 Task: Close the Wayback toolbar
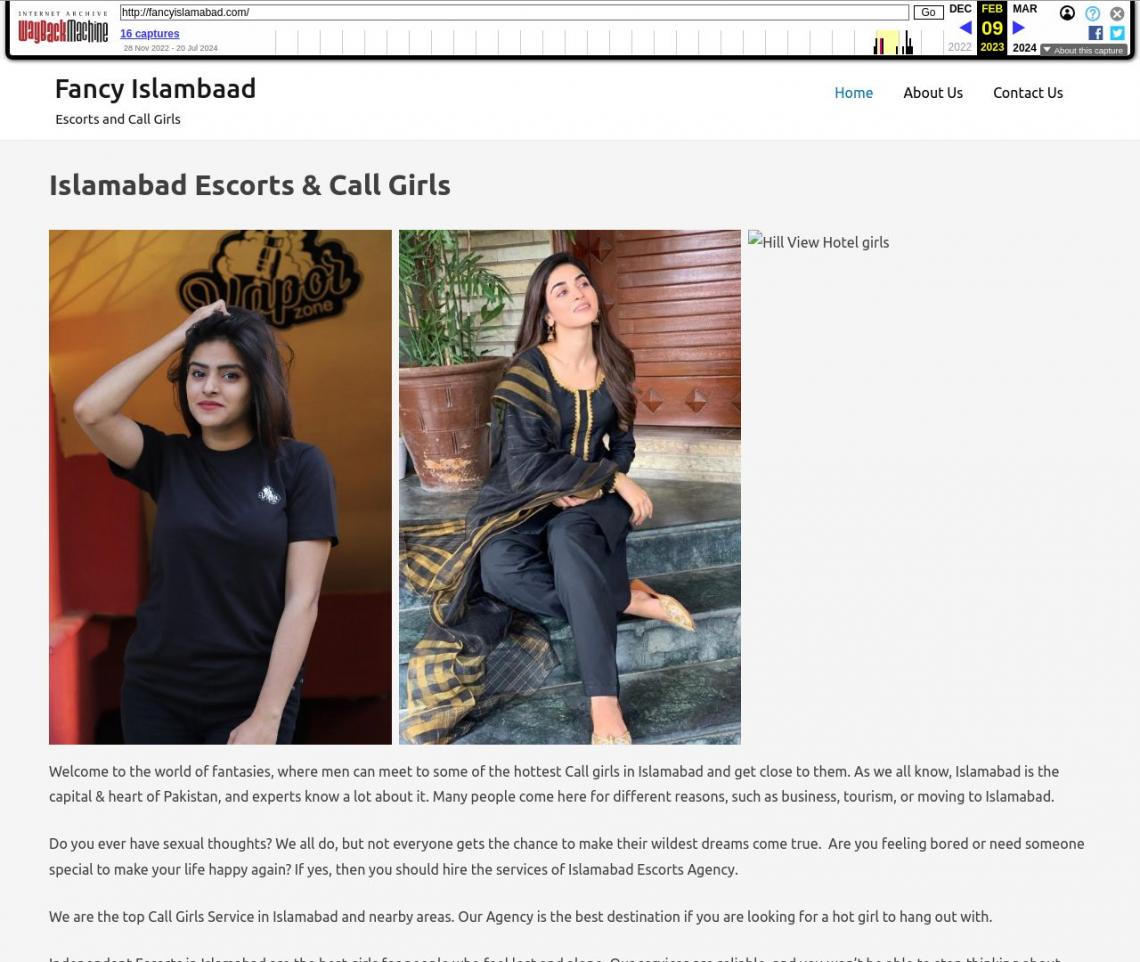point(1117,13)
